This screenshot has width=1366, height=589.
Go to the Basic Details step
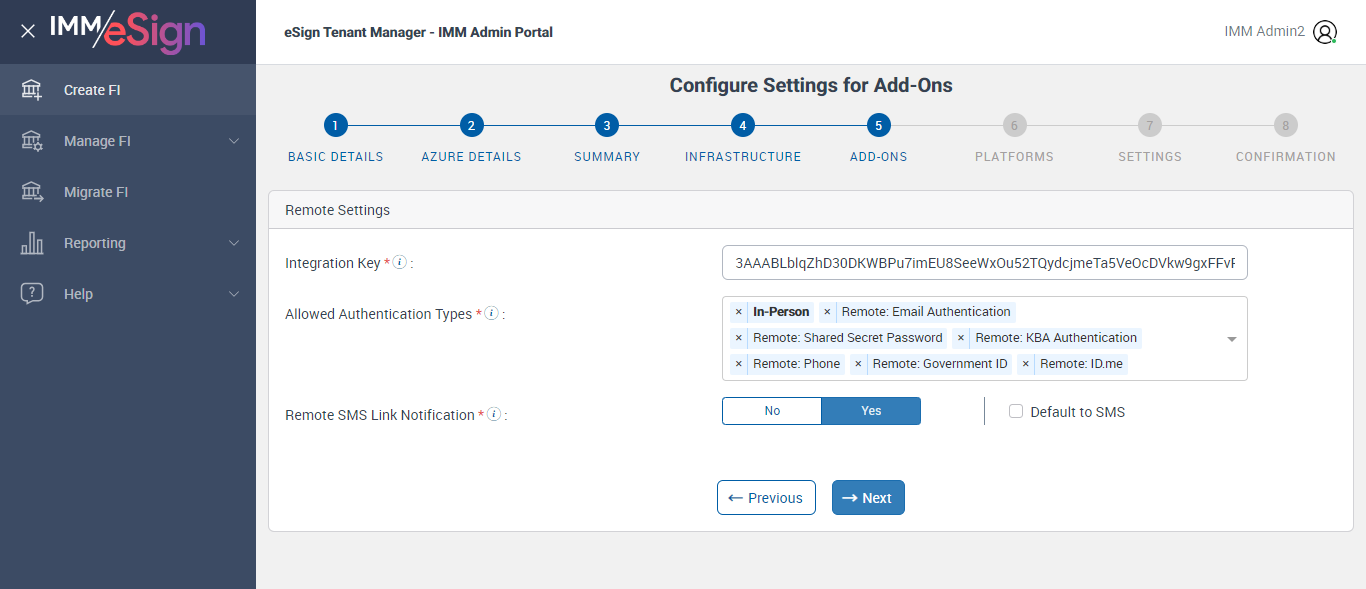tap(335, 126)
